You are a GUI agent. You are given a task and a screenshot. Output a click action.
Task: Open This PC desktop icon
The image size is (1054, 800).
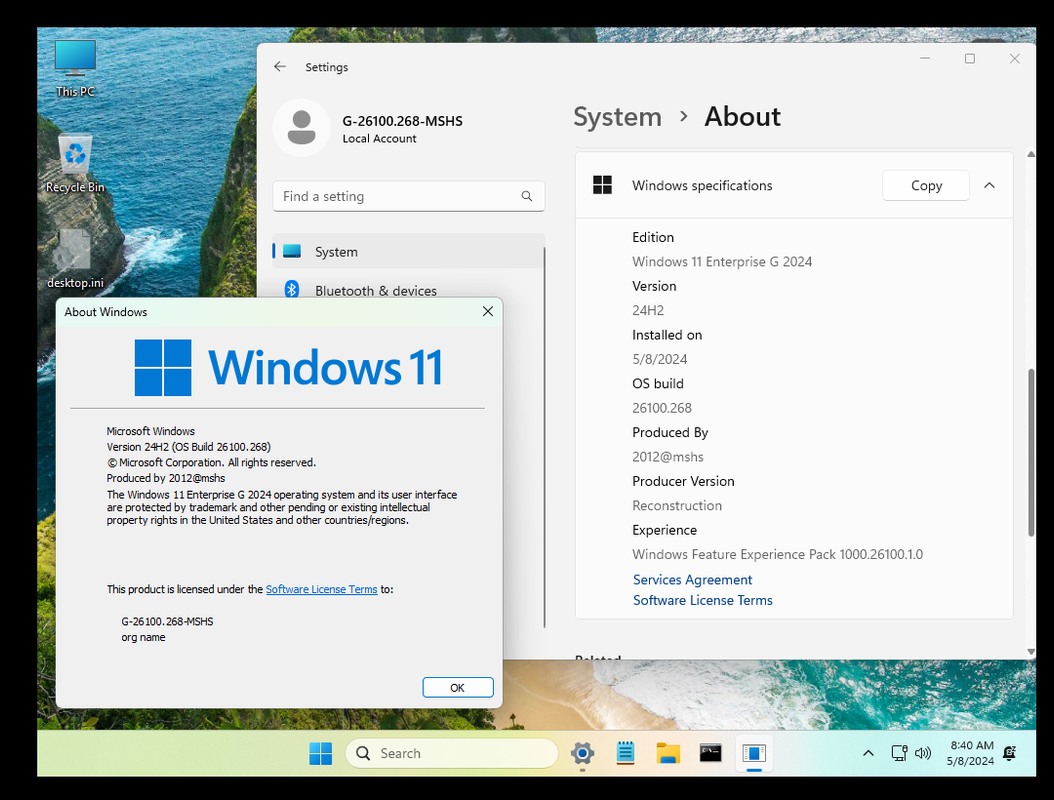pyautogui.click(x=75, y=67)
